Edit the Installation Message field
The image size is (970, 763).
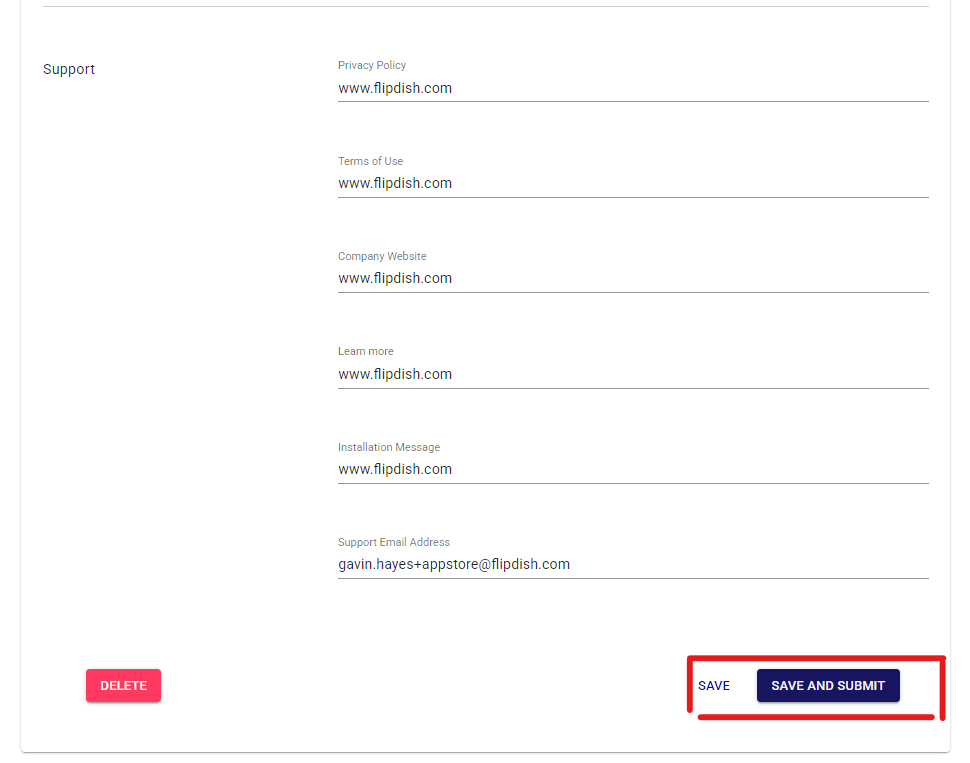coord(633,470)
